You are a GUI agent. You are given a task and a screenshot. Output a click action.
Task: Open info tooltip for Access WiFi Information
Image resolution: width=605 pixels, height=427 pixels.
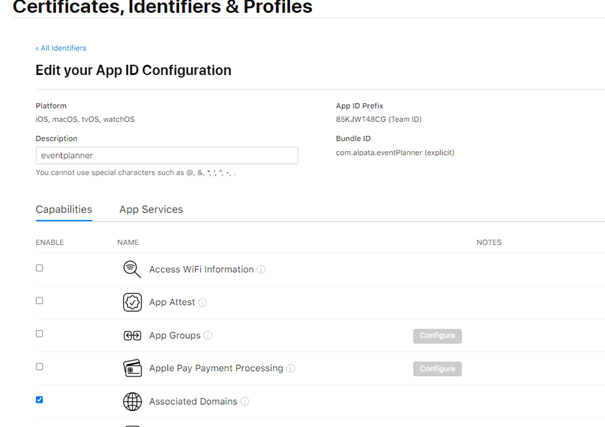pos(261,270)
